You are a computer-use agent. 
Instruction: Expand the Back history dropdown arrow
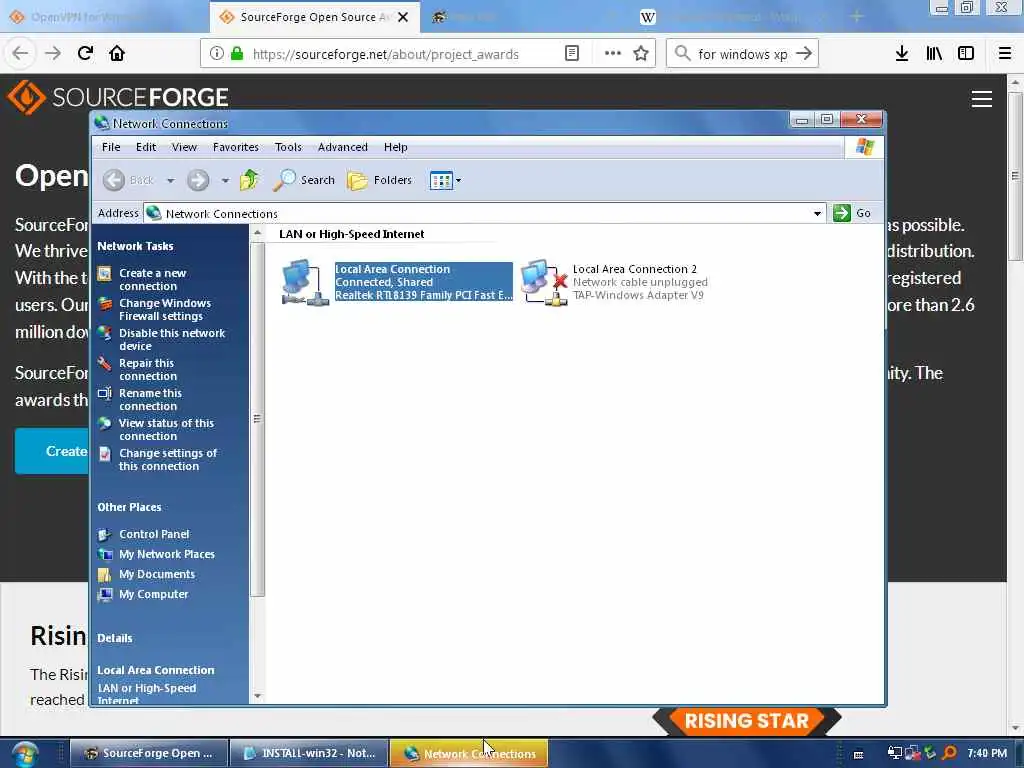(170, 180)
